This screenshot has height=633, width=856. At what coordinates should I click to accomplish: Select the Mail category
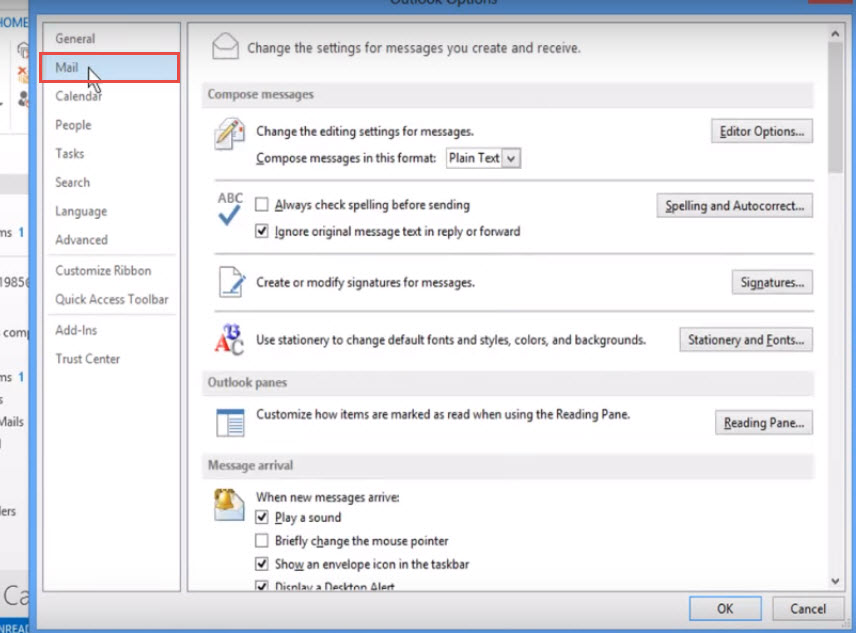coord(110,68)
